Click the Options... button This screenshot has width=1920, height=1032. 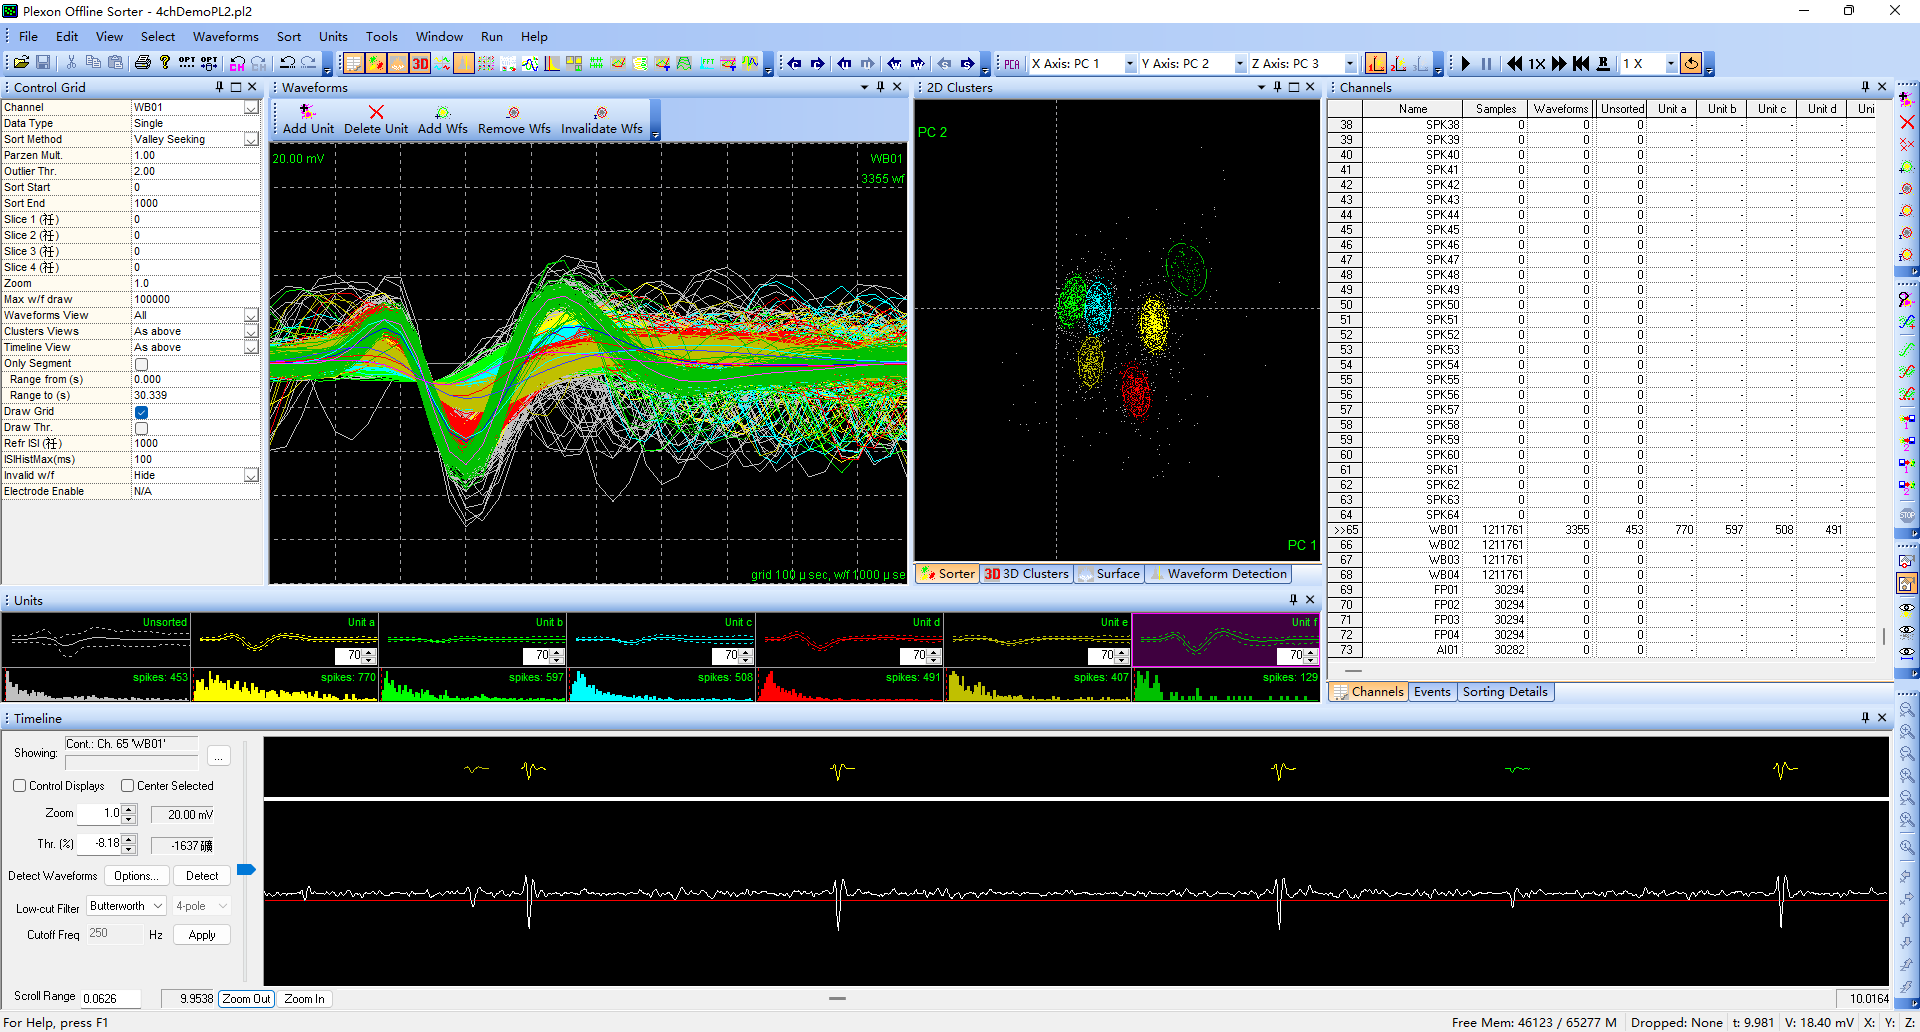point(135,876)
